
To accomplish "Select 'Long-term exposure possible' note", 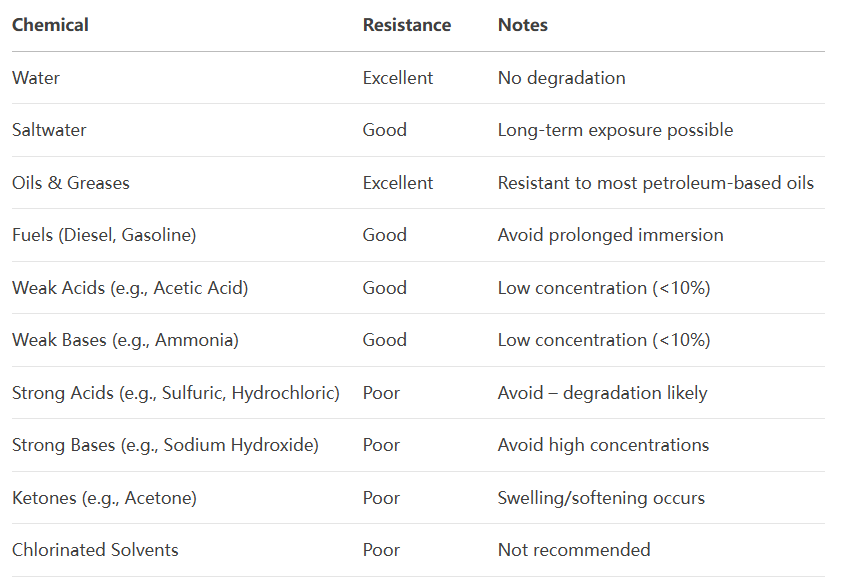I will 615,130.
